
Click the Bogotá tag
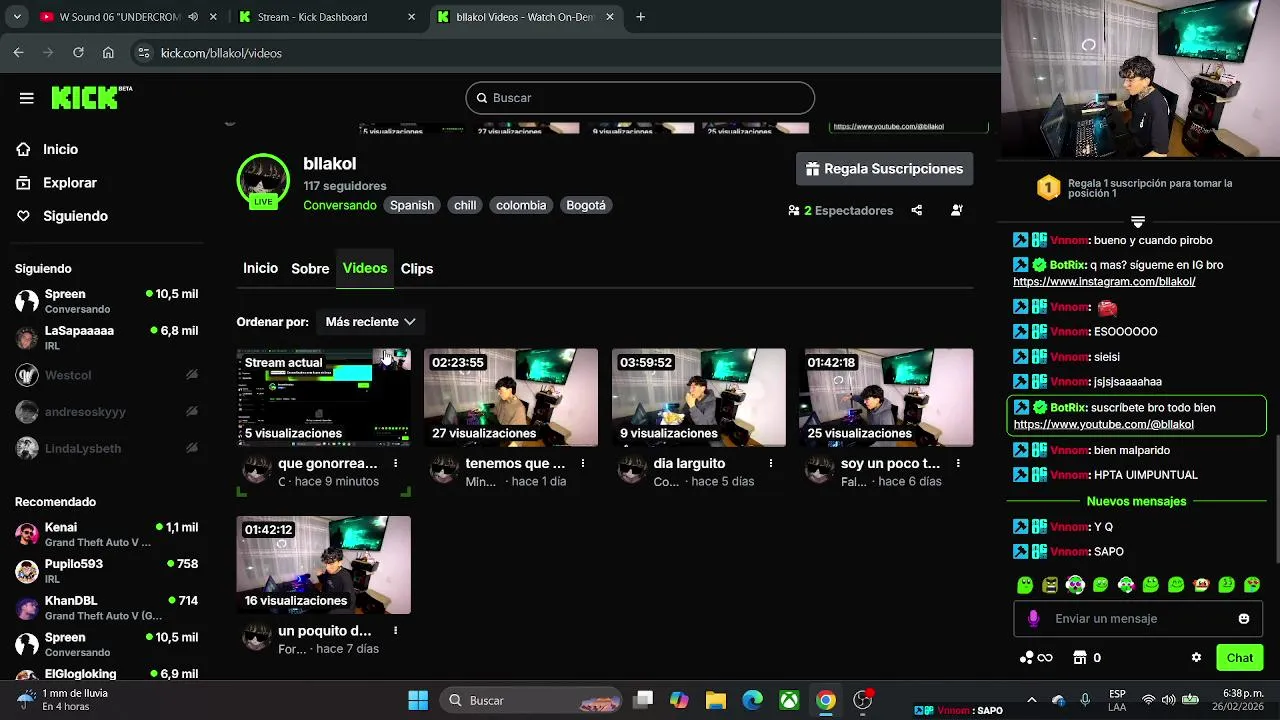[586, 205]
